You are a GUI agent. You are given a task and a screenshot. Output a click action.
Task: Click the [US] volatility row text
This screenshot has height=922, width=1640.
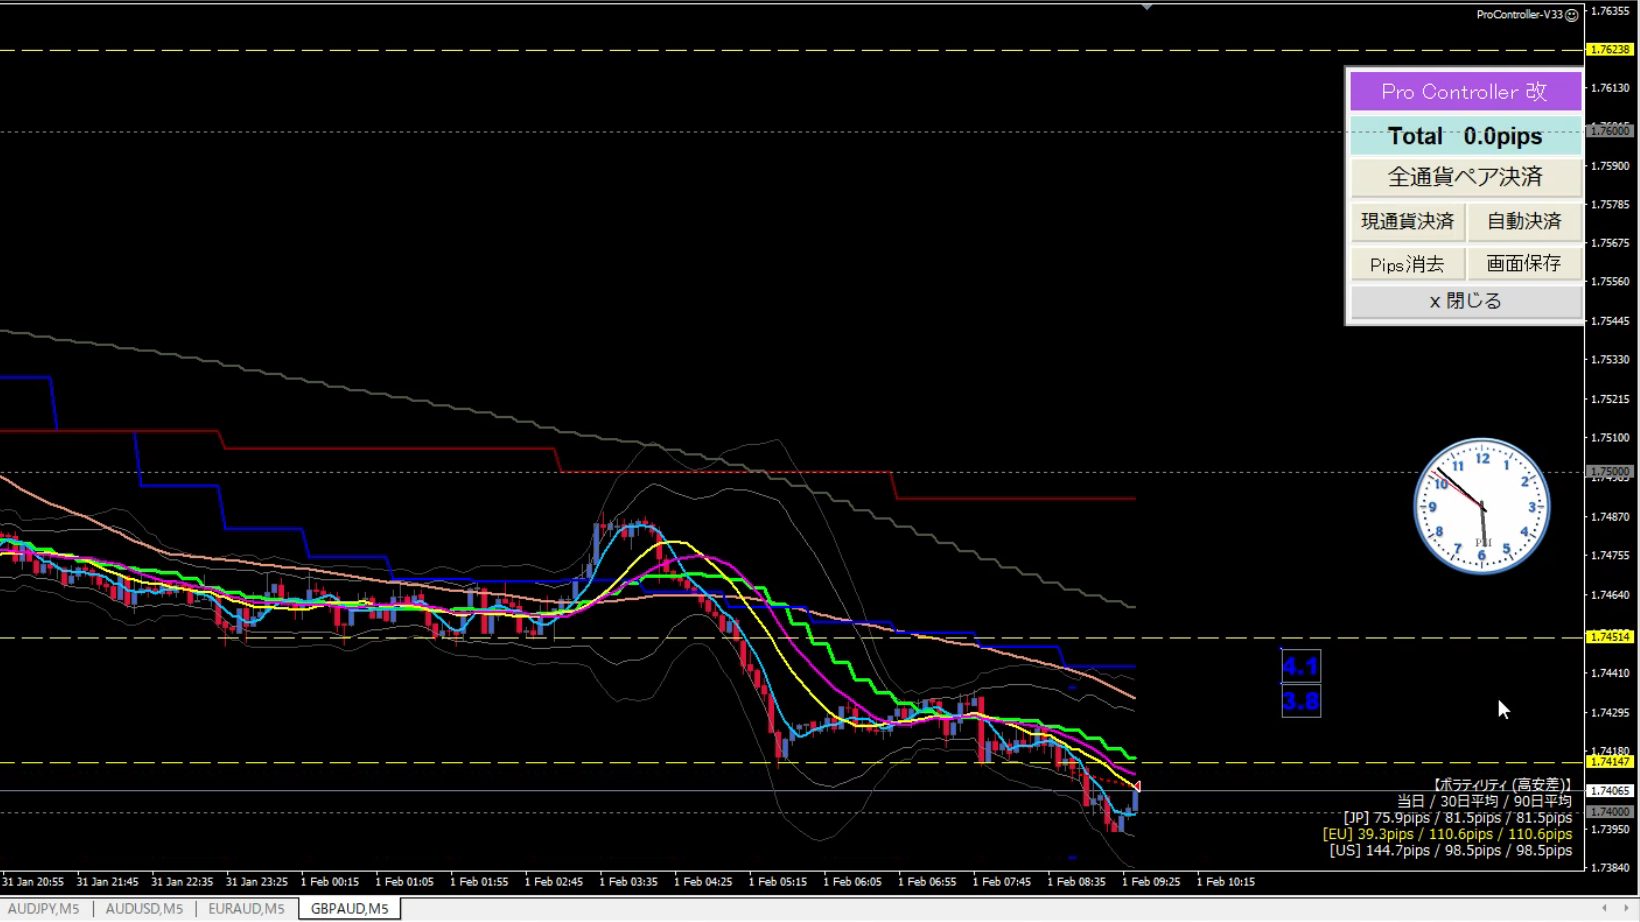click(1450, 850)
